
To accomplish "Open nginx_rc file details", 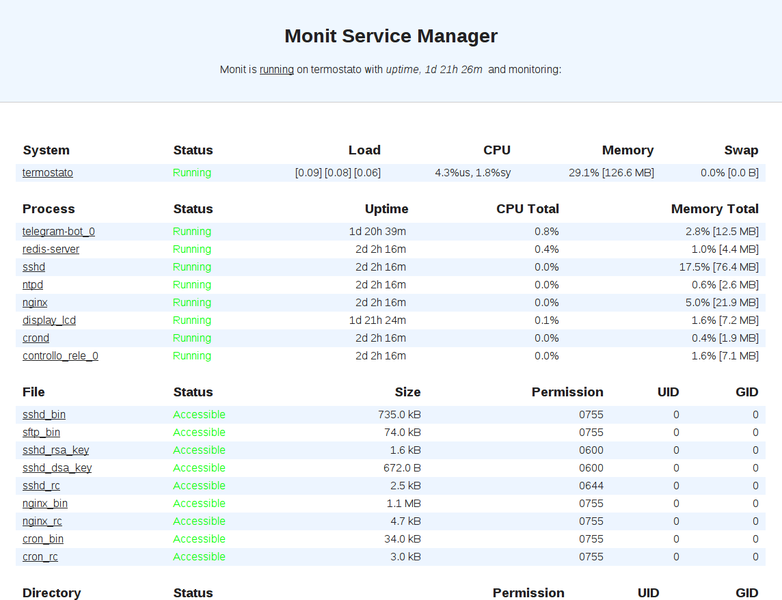I will (x=42, y=522).
